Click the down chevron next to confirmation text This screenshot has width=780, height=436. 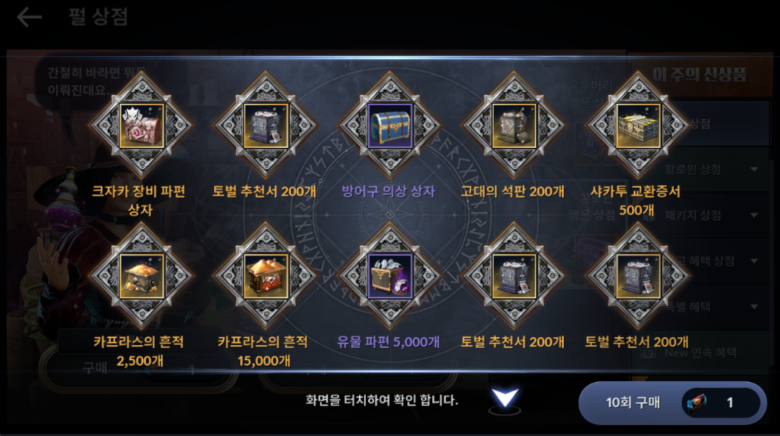click(505, 399)
